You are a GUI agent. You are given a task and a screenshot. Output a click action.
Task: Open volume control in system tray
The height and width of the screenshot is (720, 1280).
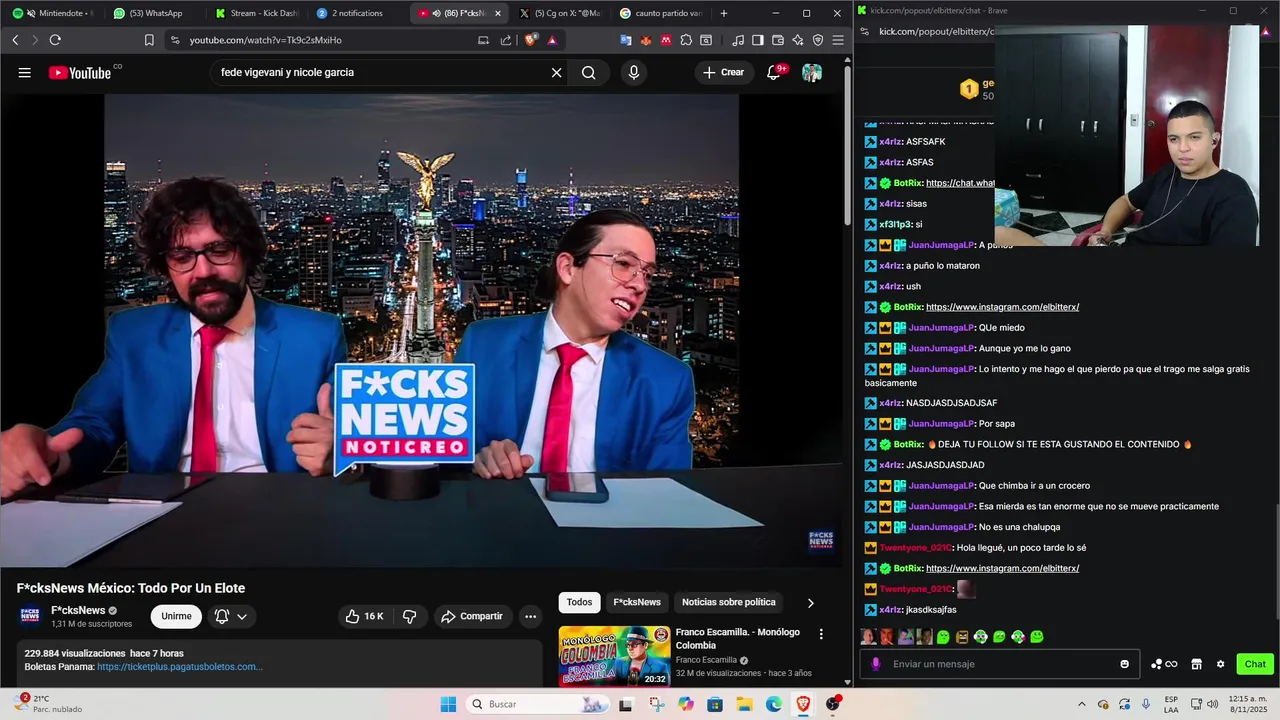tap(1212, 704)
